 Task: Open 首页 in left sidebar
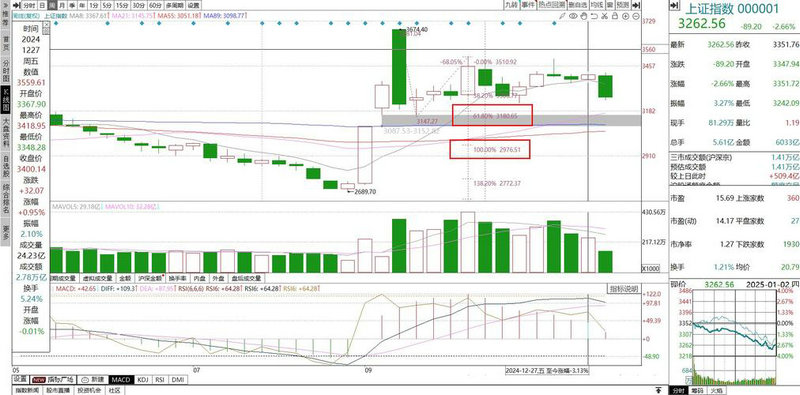click(x=6, y=42)
